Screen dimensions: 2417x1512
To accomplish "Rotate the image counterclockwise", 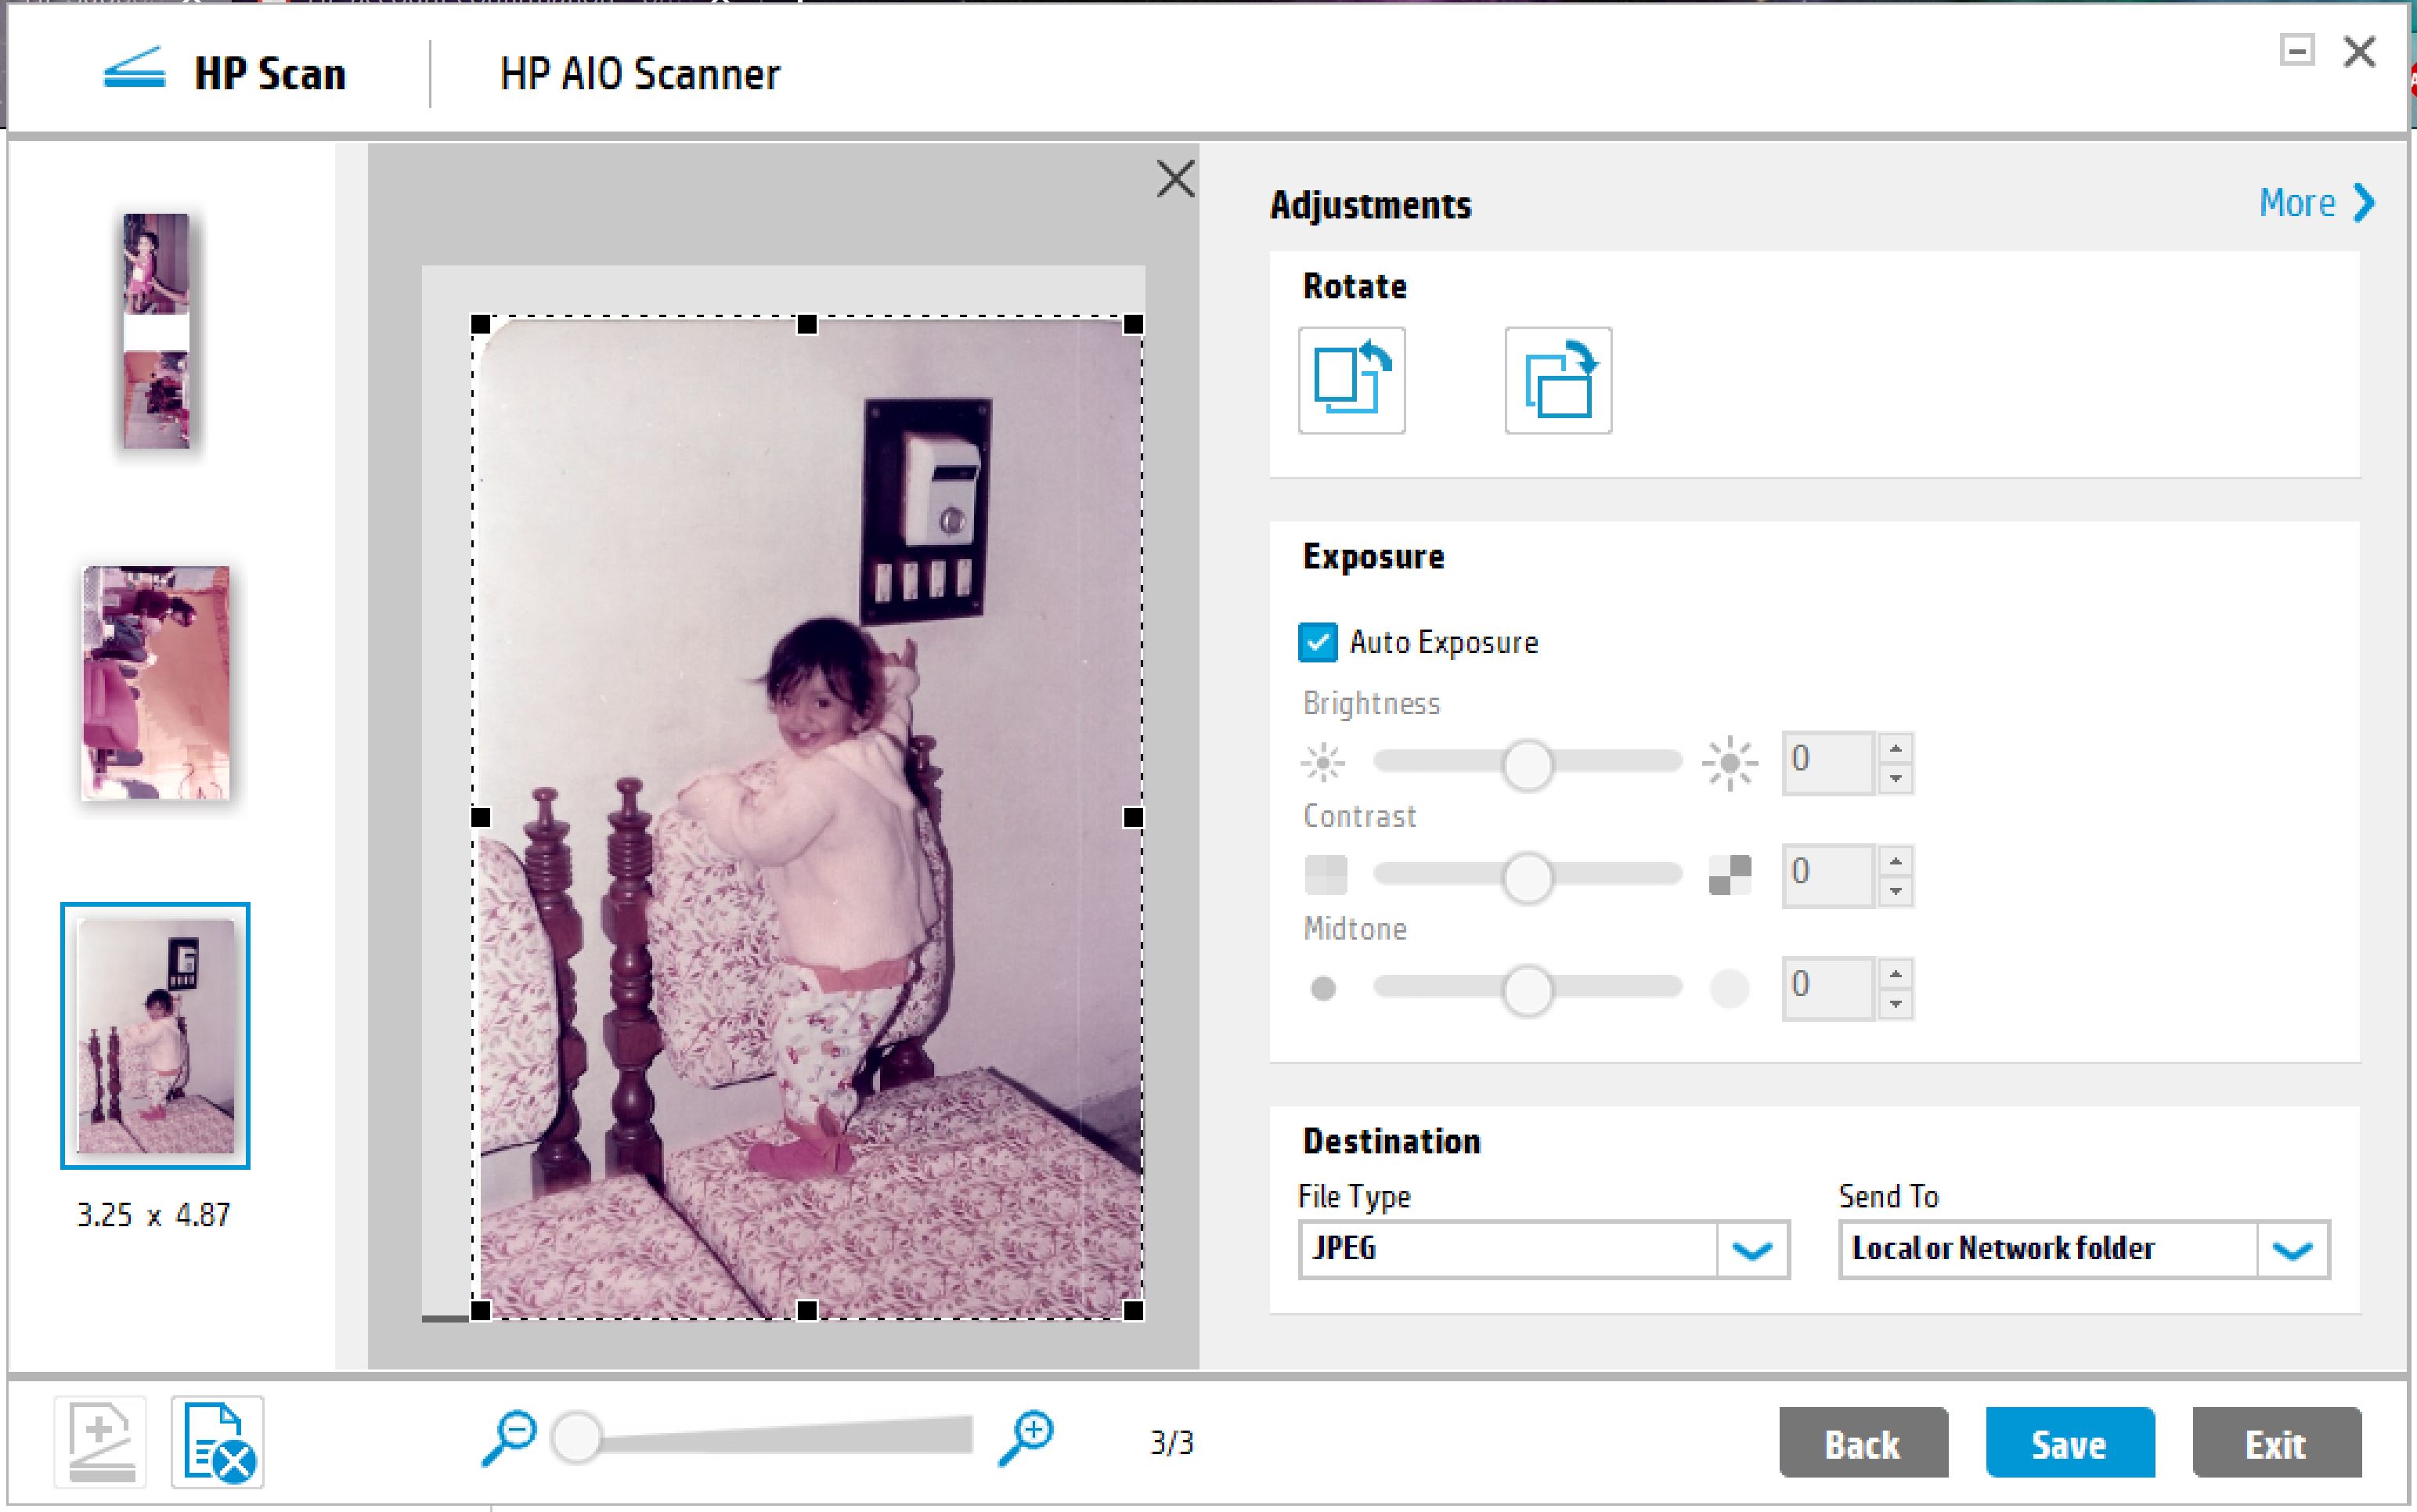I will [1352, 380].
